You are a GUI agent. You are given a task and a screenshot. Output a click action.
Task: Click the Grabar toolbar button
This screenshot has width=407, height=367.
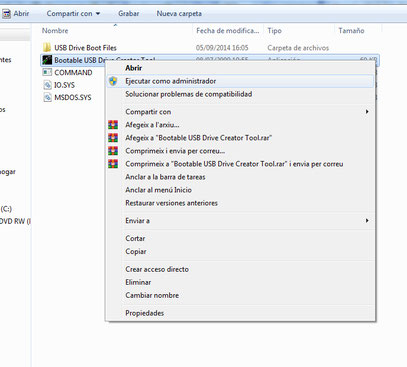pyautogui.click(x=129, y=14)
